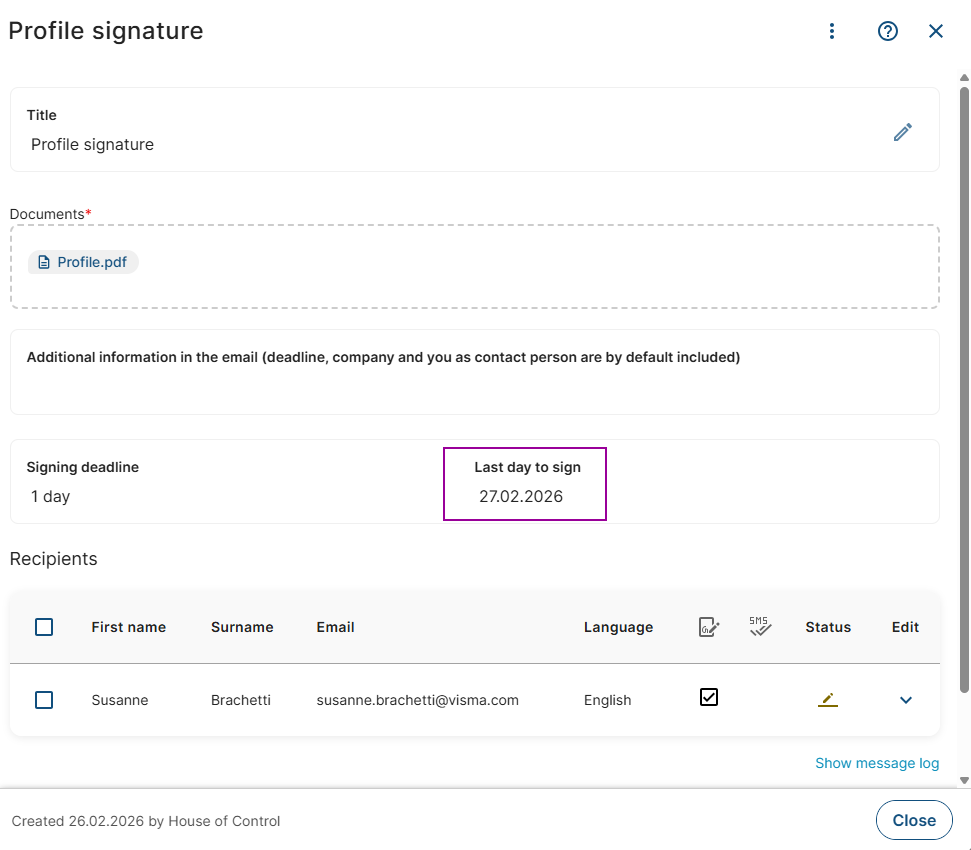Click the SMS verification column header icon
Image resolution: width=971 pixels, height=850 pixels.
click(x=760, y=627)
